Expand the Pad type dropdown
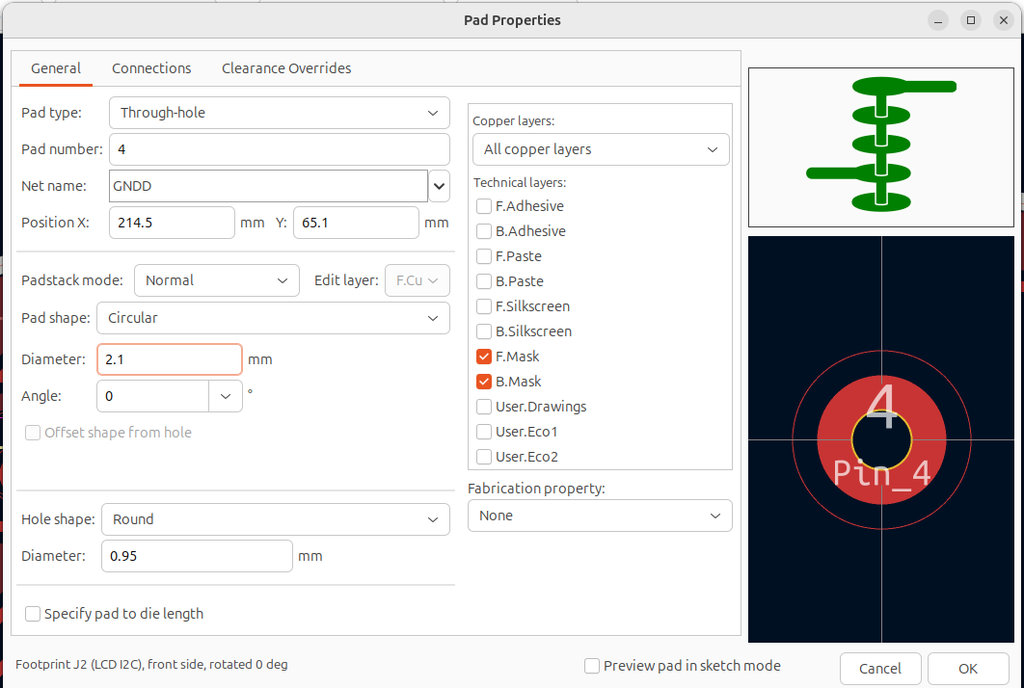1024x688 pixels. (x=279, y=113)
